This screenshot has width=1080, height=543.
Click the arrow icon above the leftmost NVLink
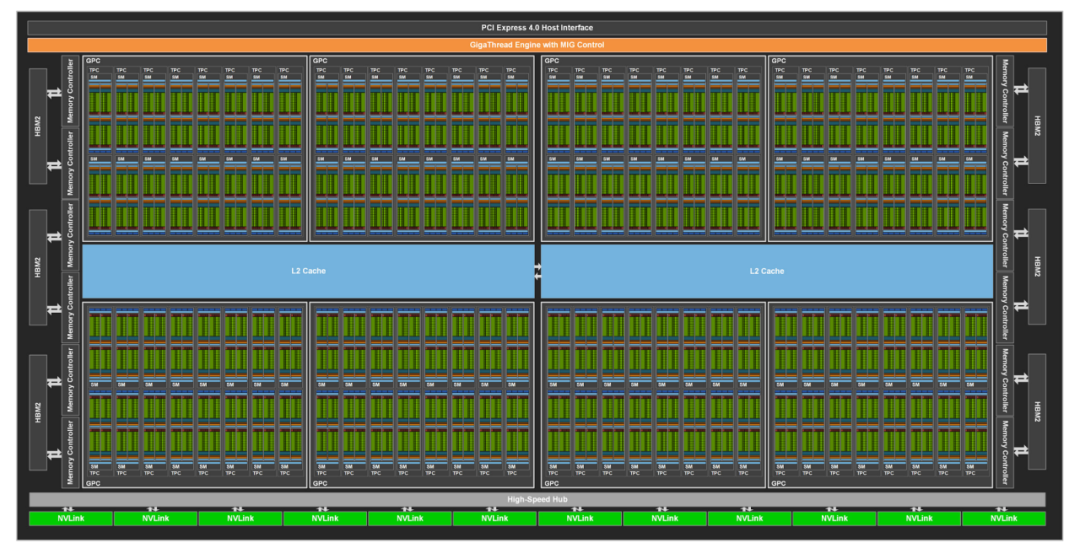(68, 509)
